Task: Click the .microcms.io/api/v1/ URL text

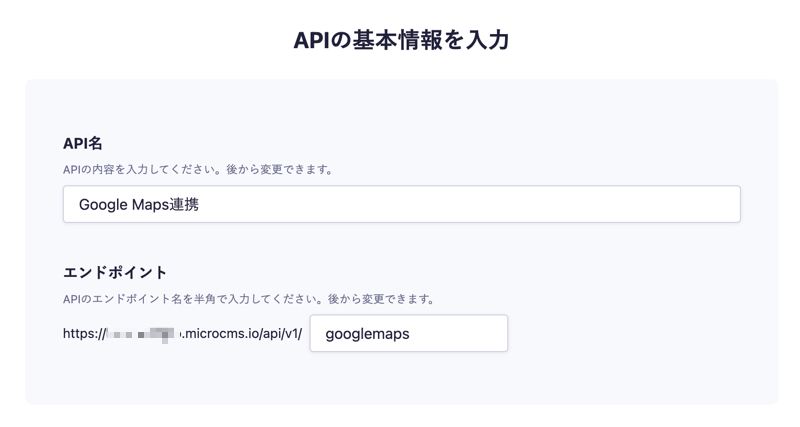Action: coord(240,334)
